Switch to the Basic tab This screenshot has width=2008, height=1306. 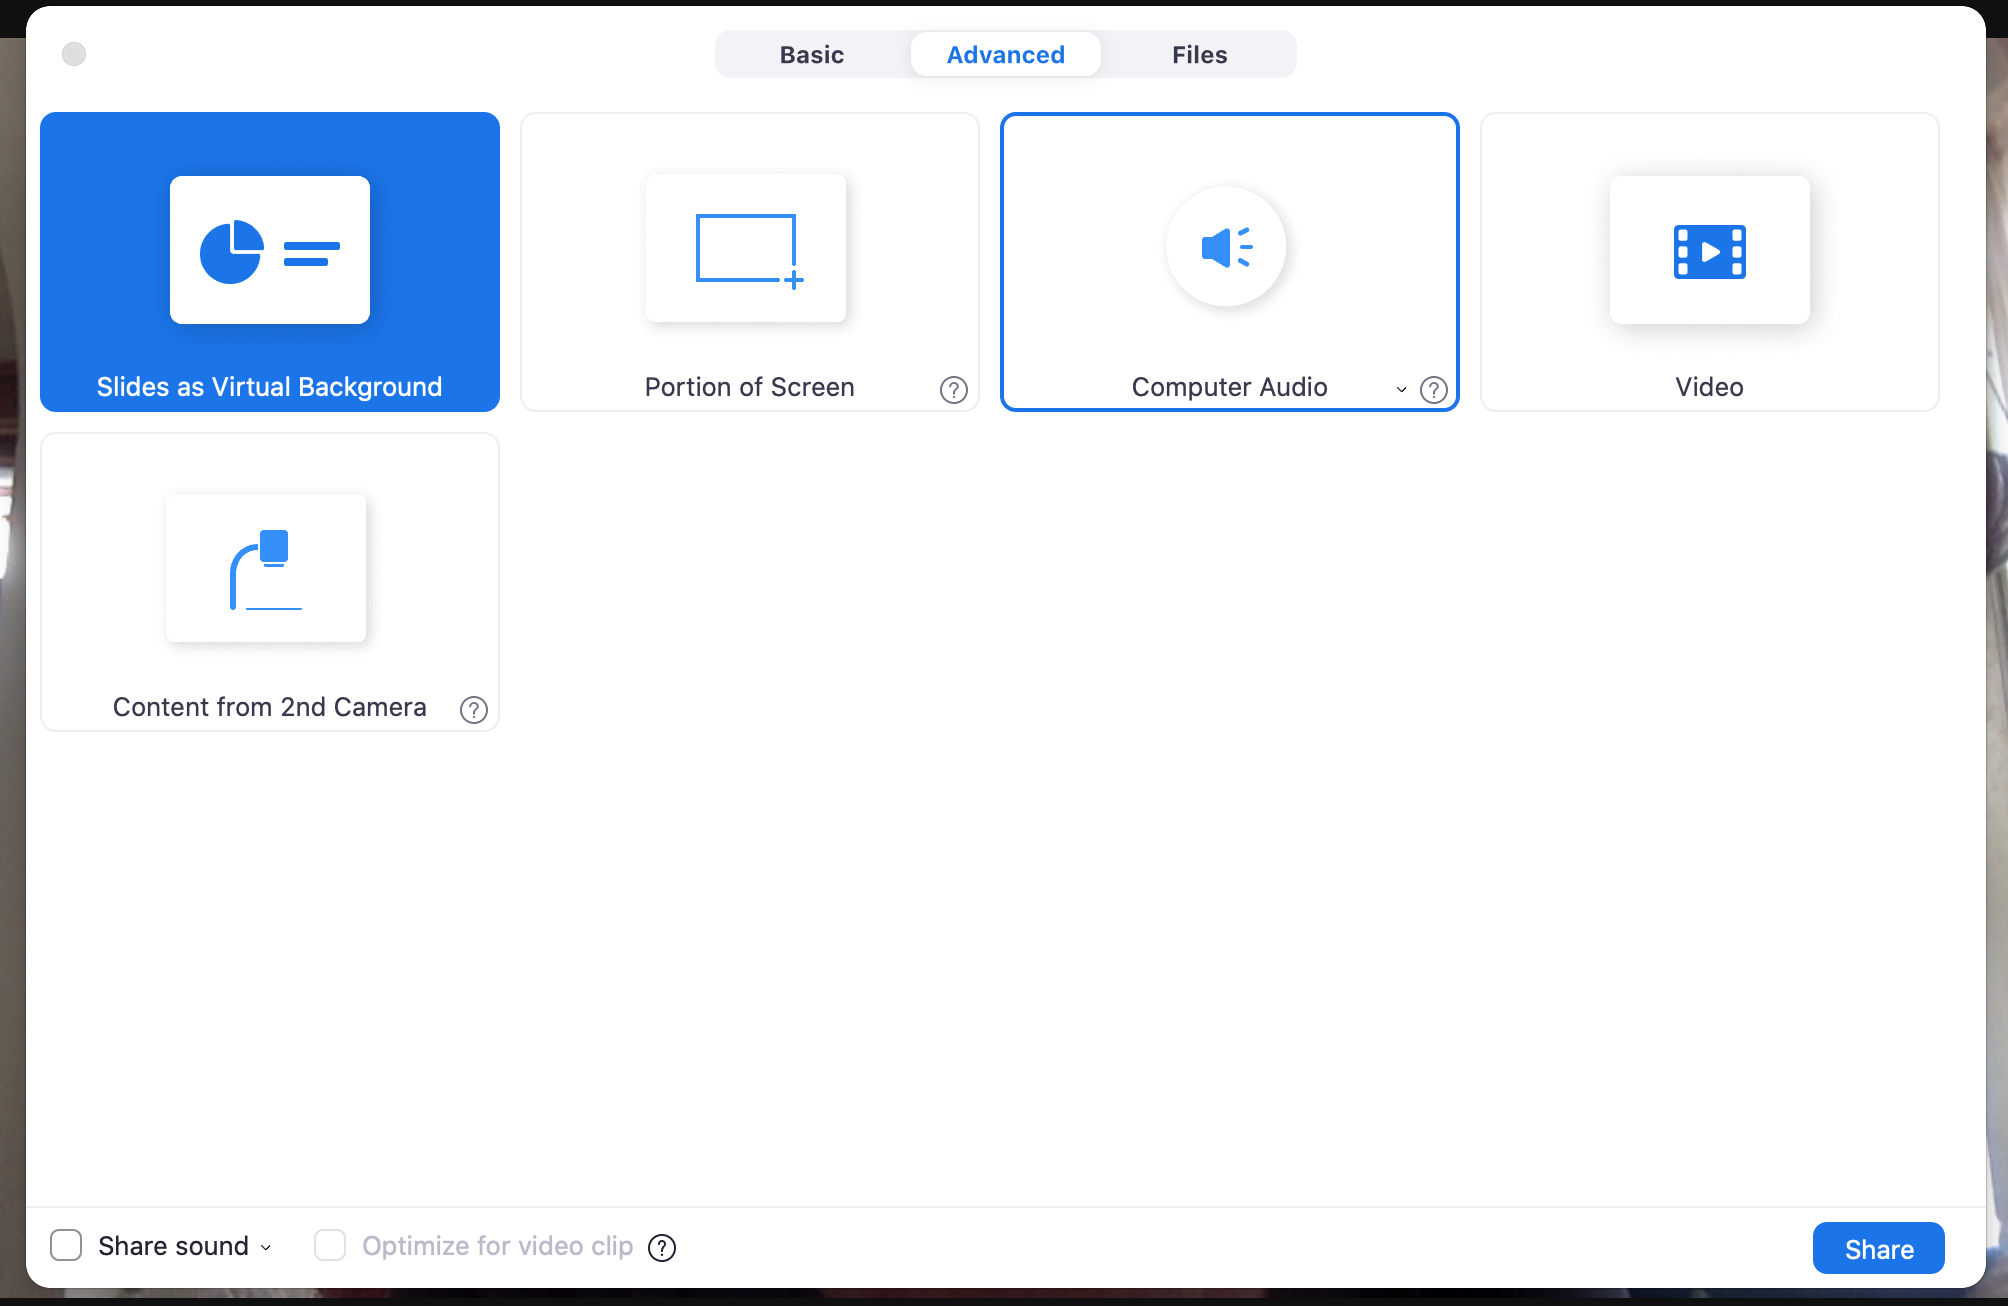click(811, 55)
